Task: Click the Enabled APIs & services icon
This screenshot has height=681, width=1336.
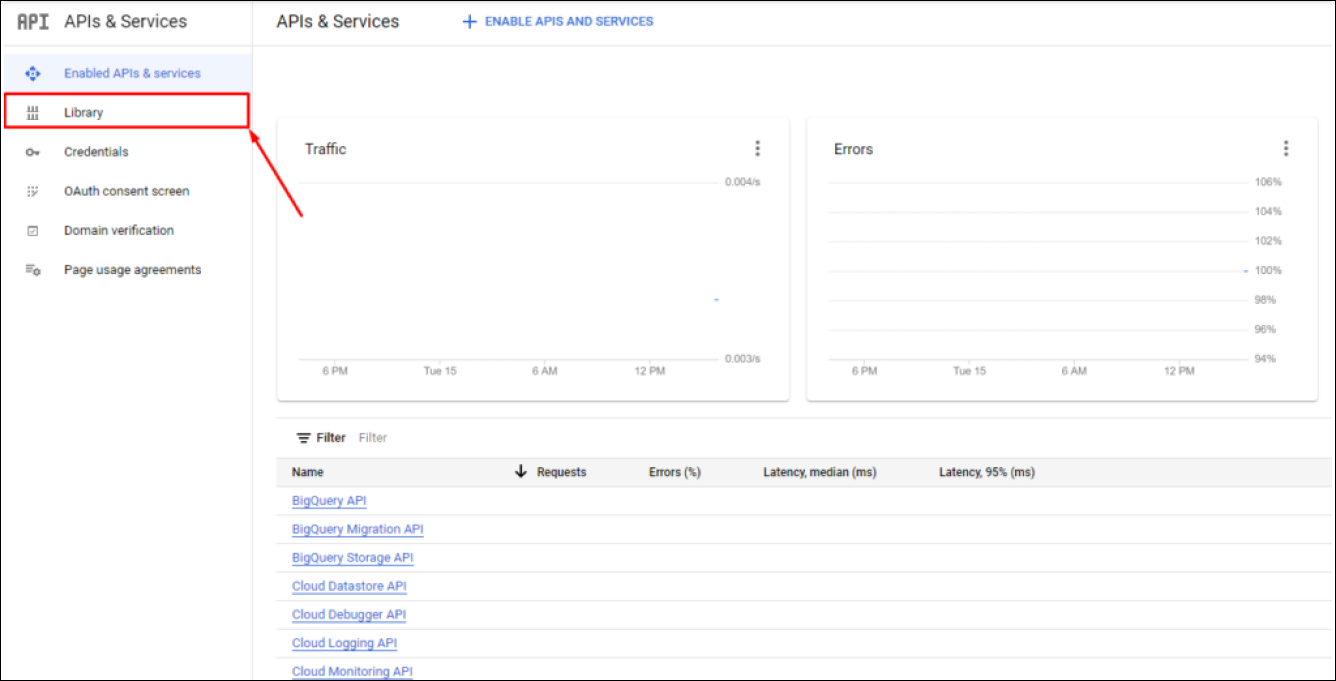Action: 32,73
